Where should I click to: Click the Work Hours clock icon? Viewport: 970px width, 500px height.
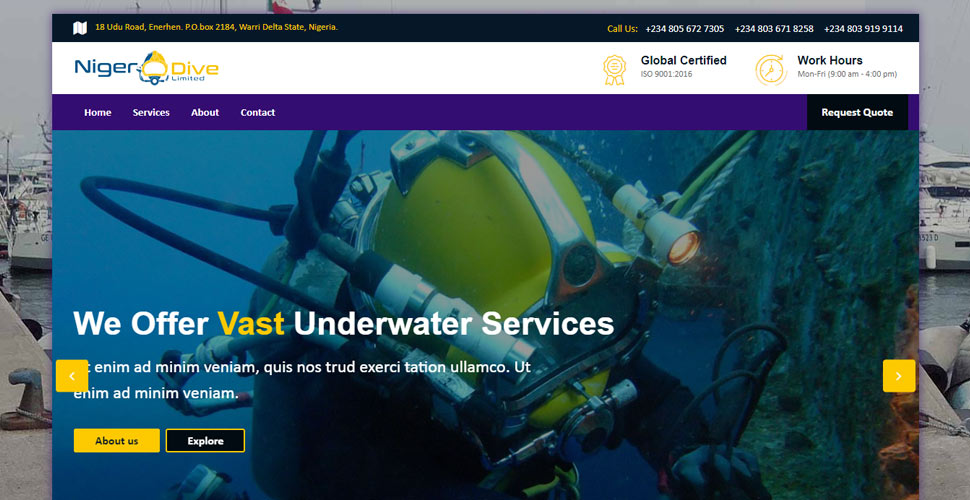click(x=771, y=70)
